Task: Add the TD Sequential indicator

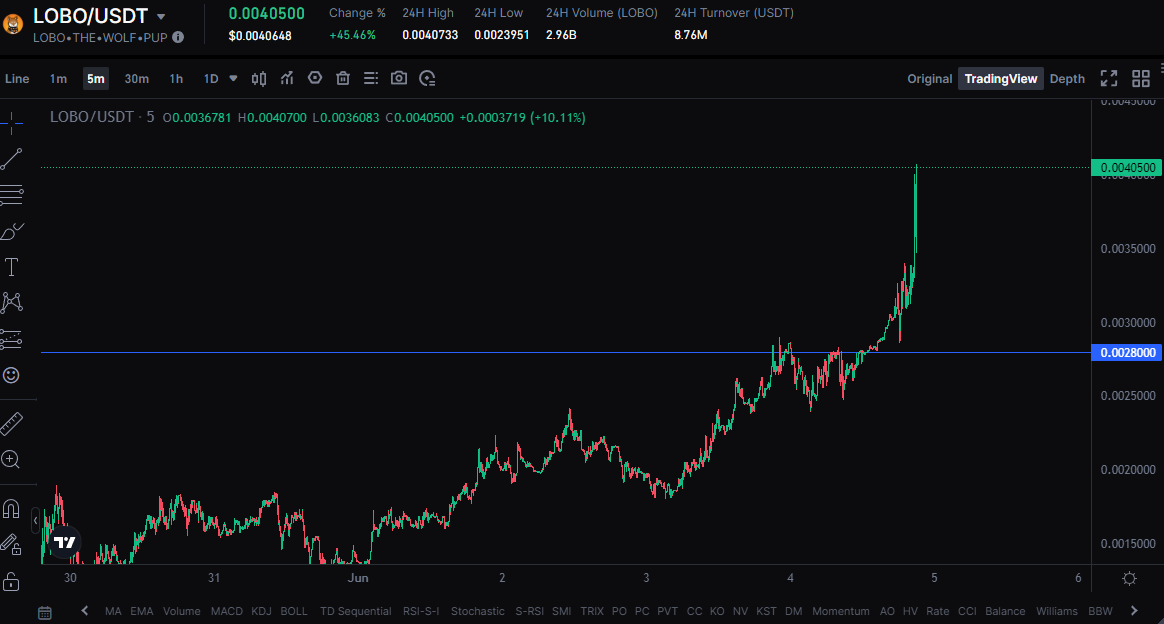Action: pos(356,611)
